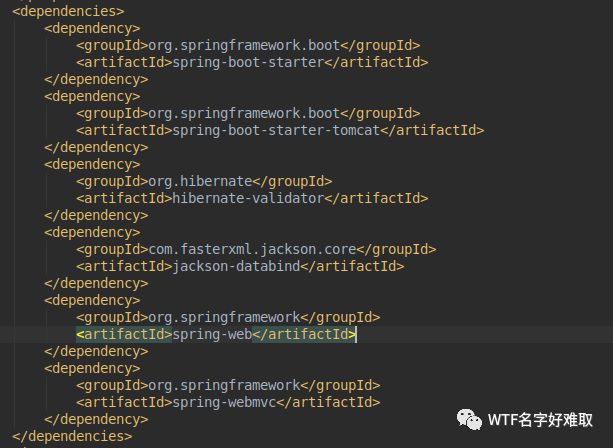Click the jackson dependency opening tag
Viewport: 613px width, 448px height.
click(x=92, y=232)
